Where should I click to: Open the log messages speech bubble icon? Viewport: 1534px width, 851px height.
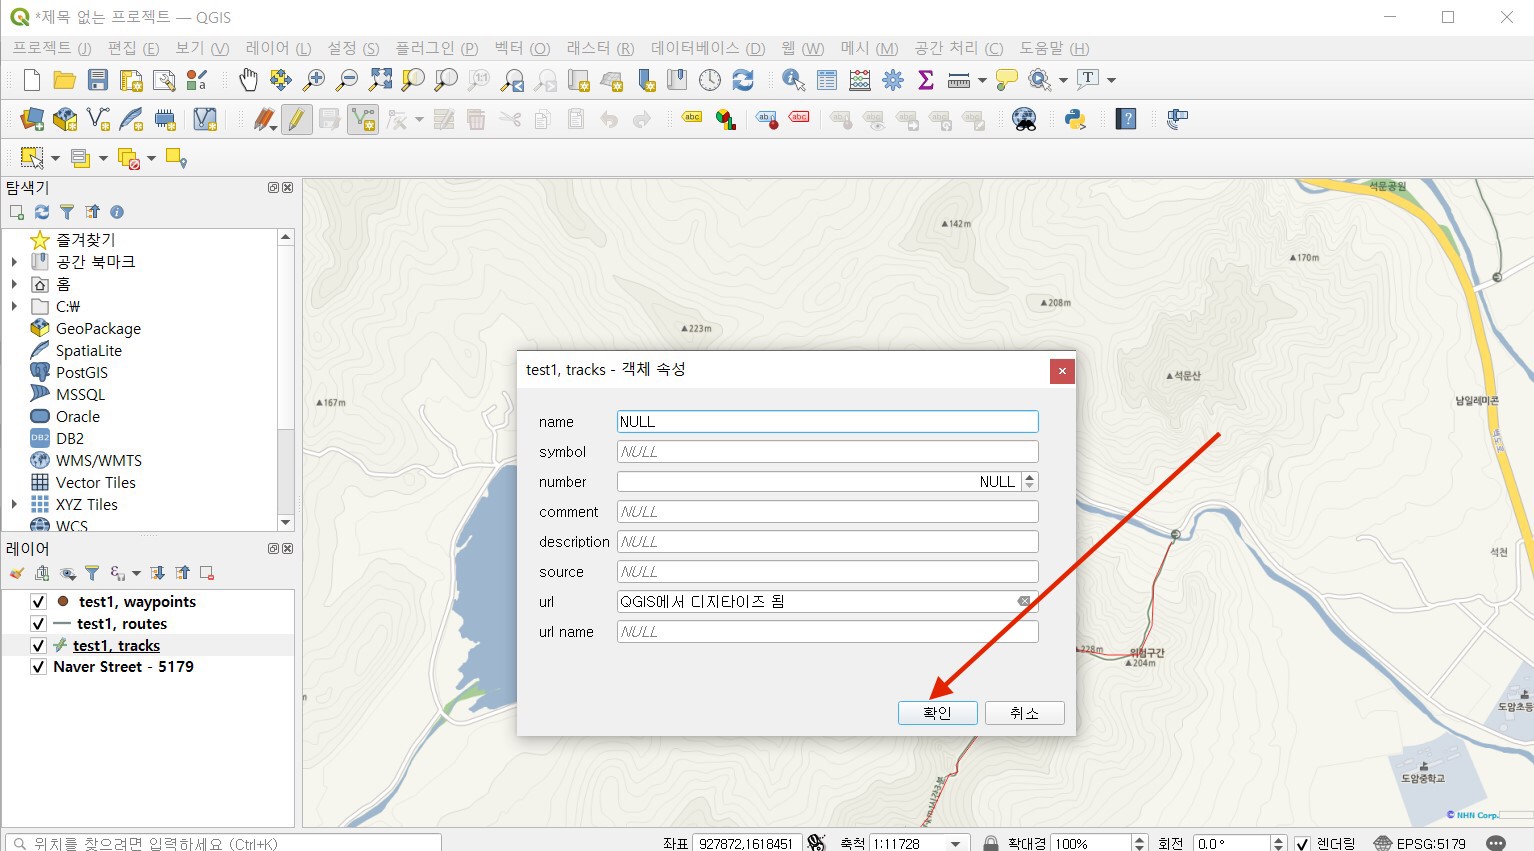(1496, 844)
